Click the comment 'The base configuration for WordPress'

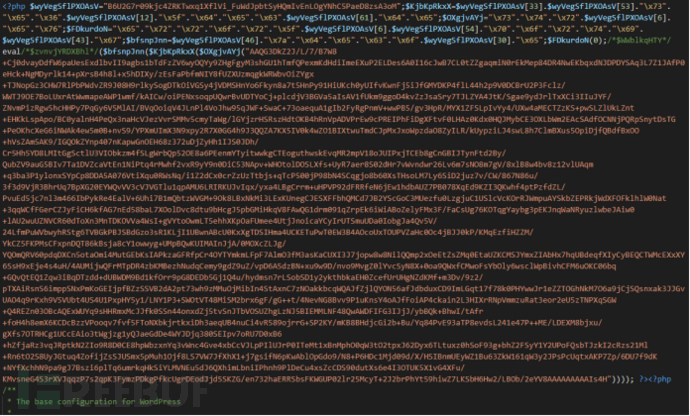[99, 401]
